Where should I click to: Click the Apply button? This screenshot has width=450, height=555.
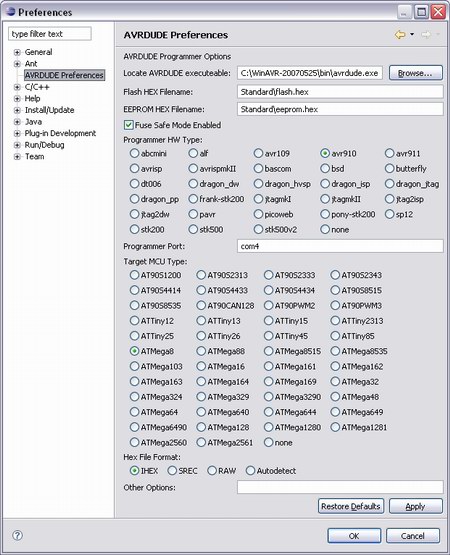(x=416, y=506)
